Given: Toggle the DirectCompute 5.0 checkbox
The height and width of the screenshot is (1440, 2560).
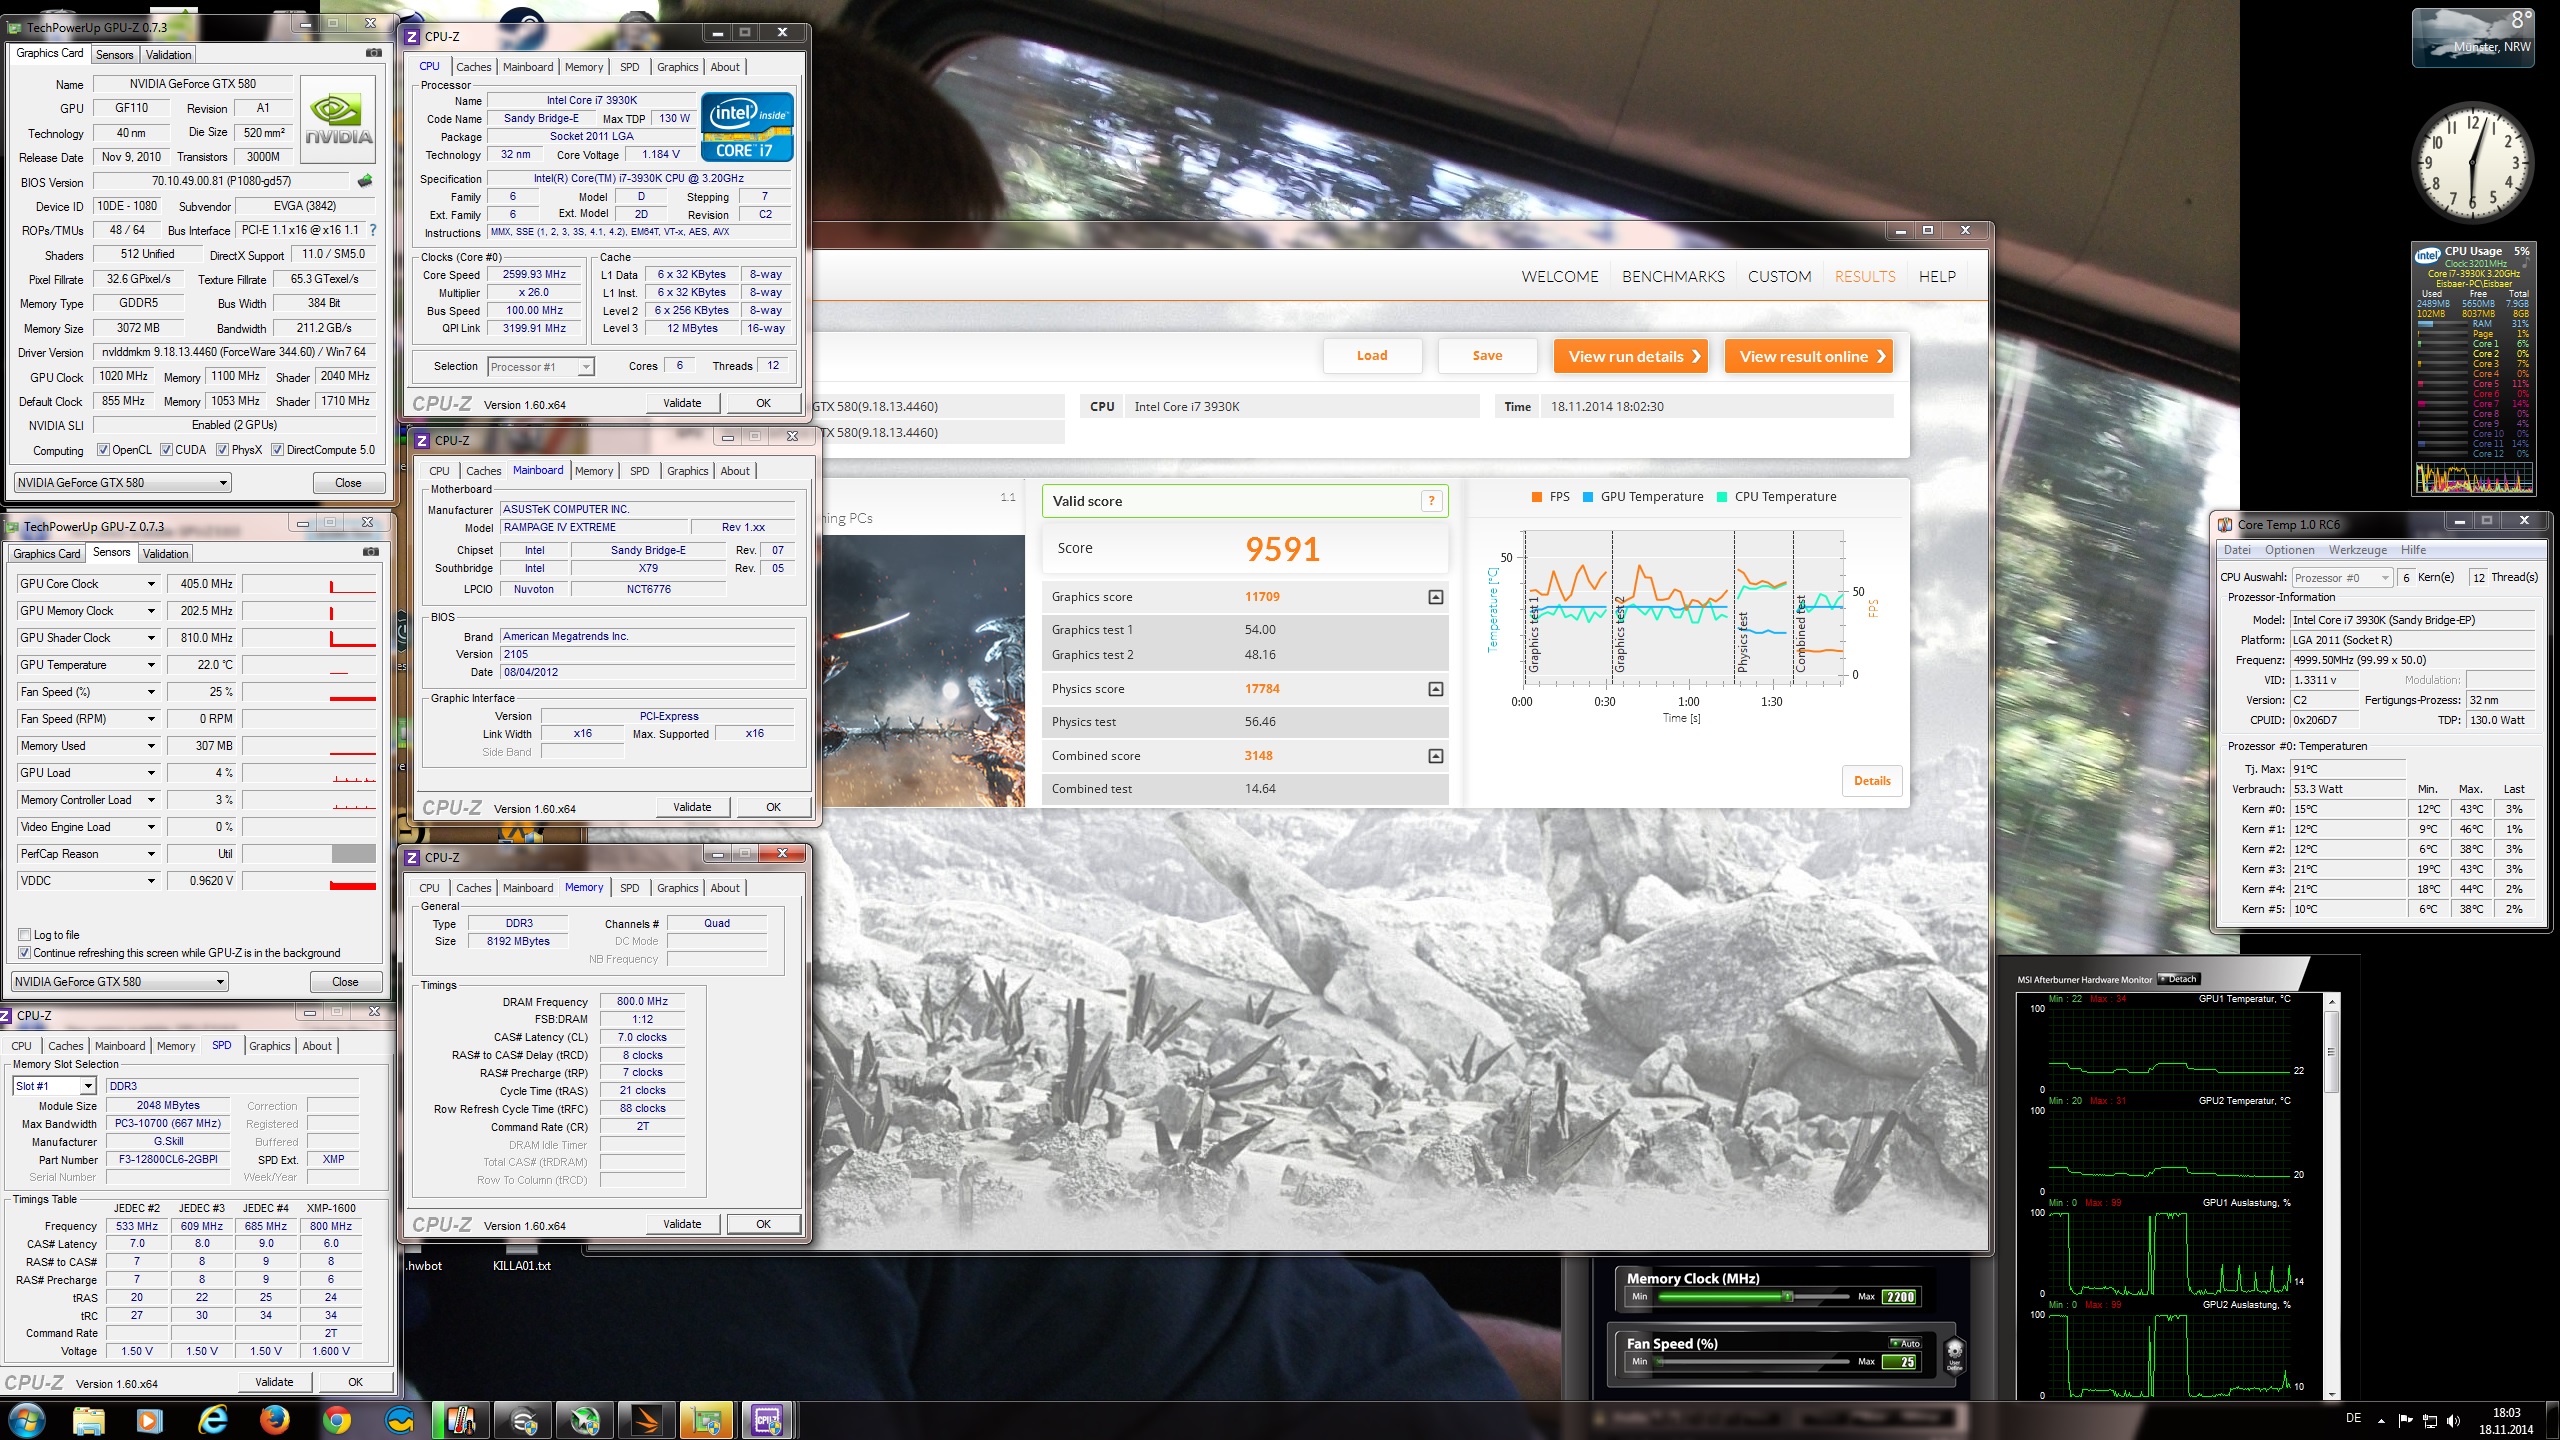Looking at the screenshot, I should coord(278,450).
